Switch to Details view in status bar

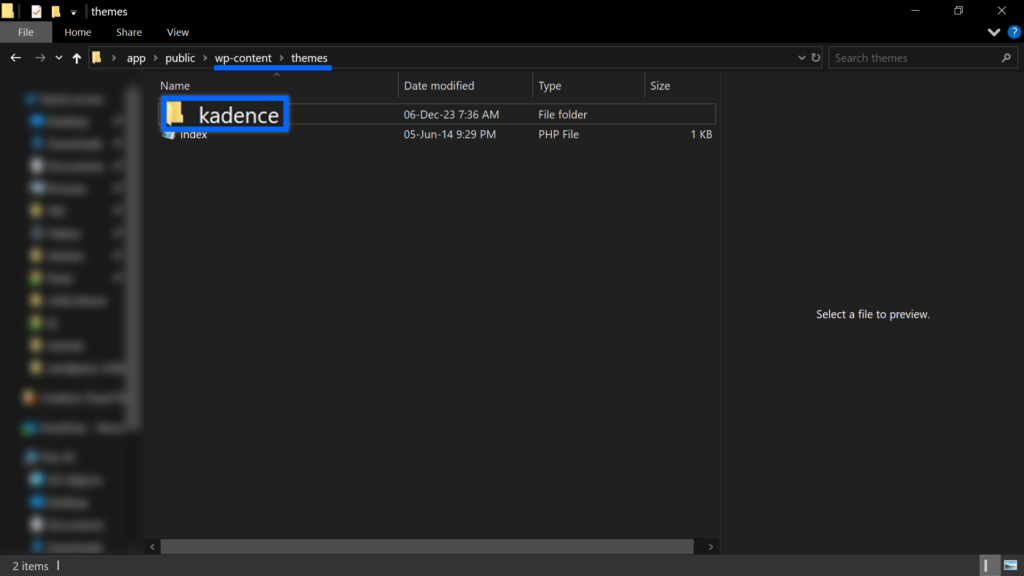click(x=989, y=566)
